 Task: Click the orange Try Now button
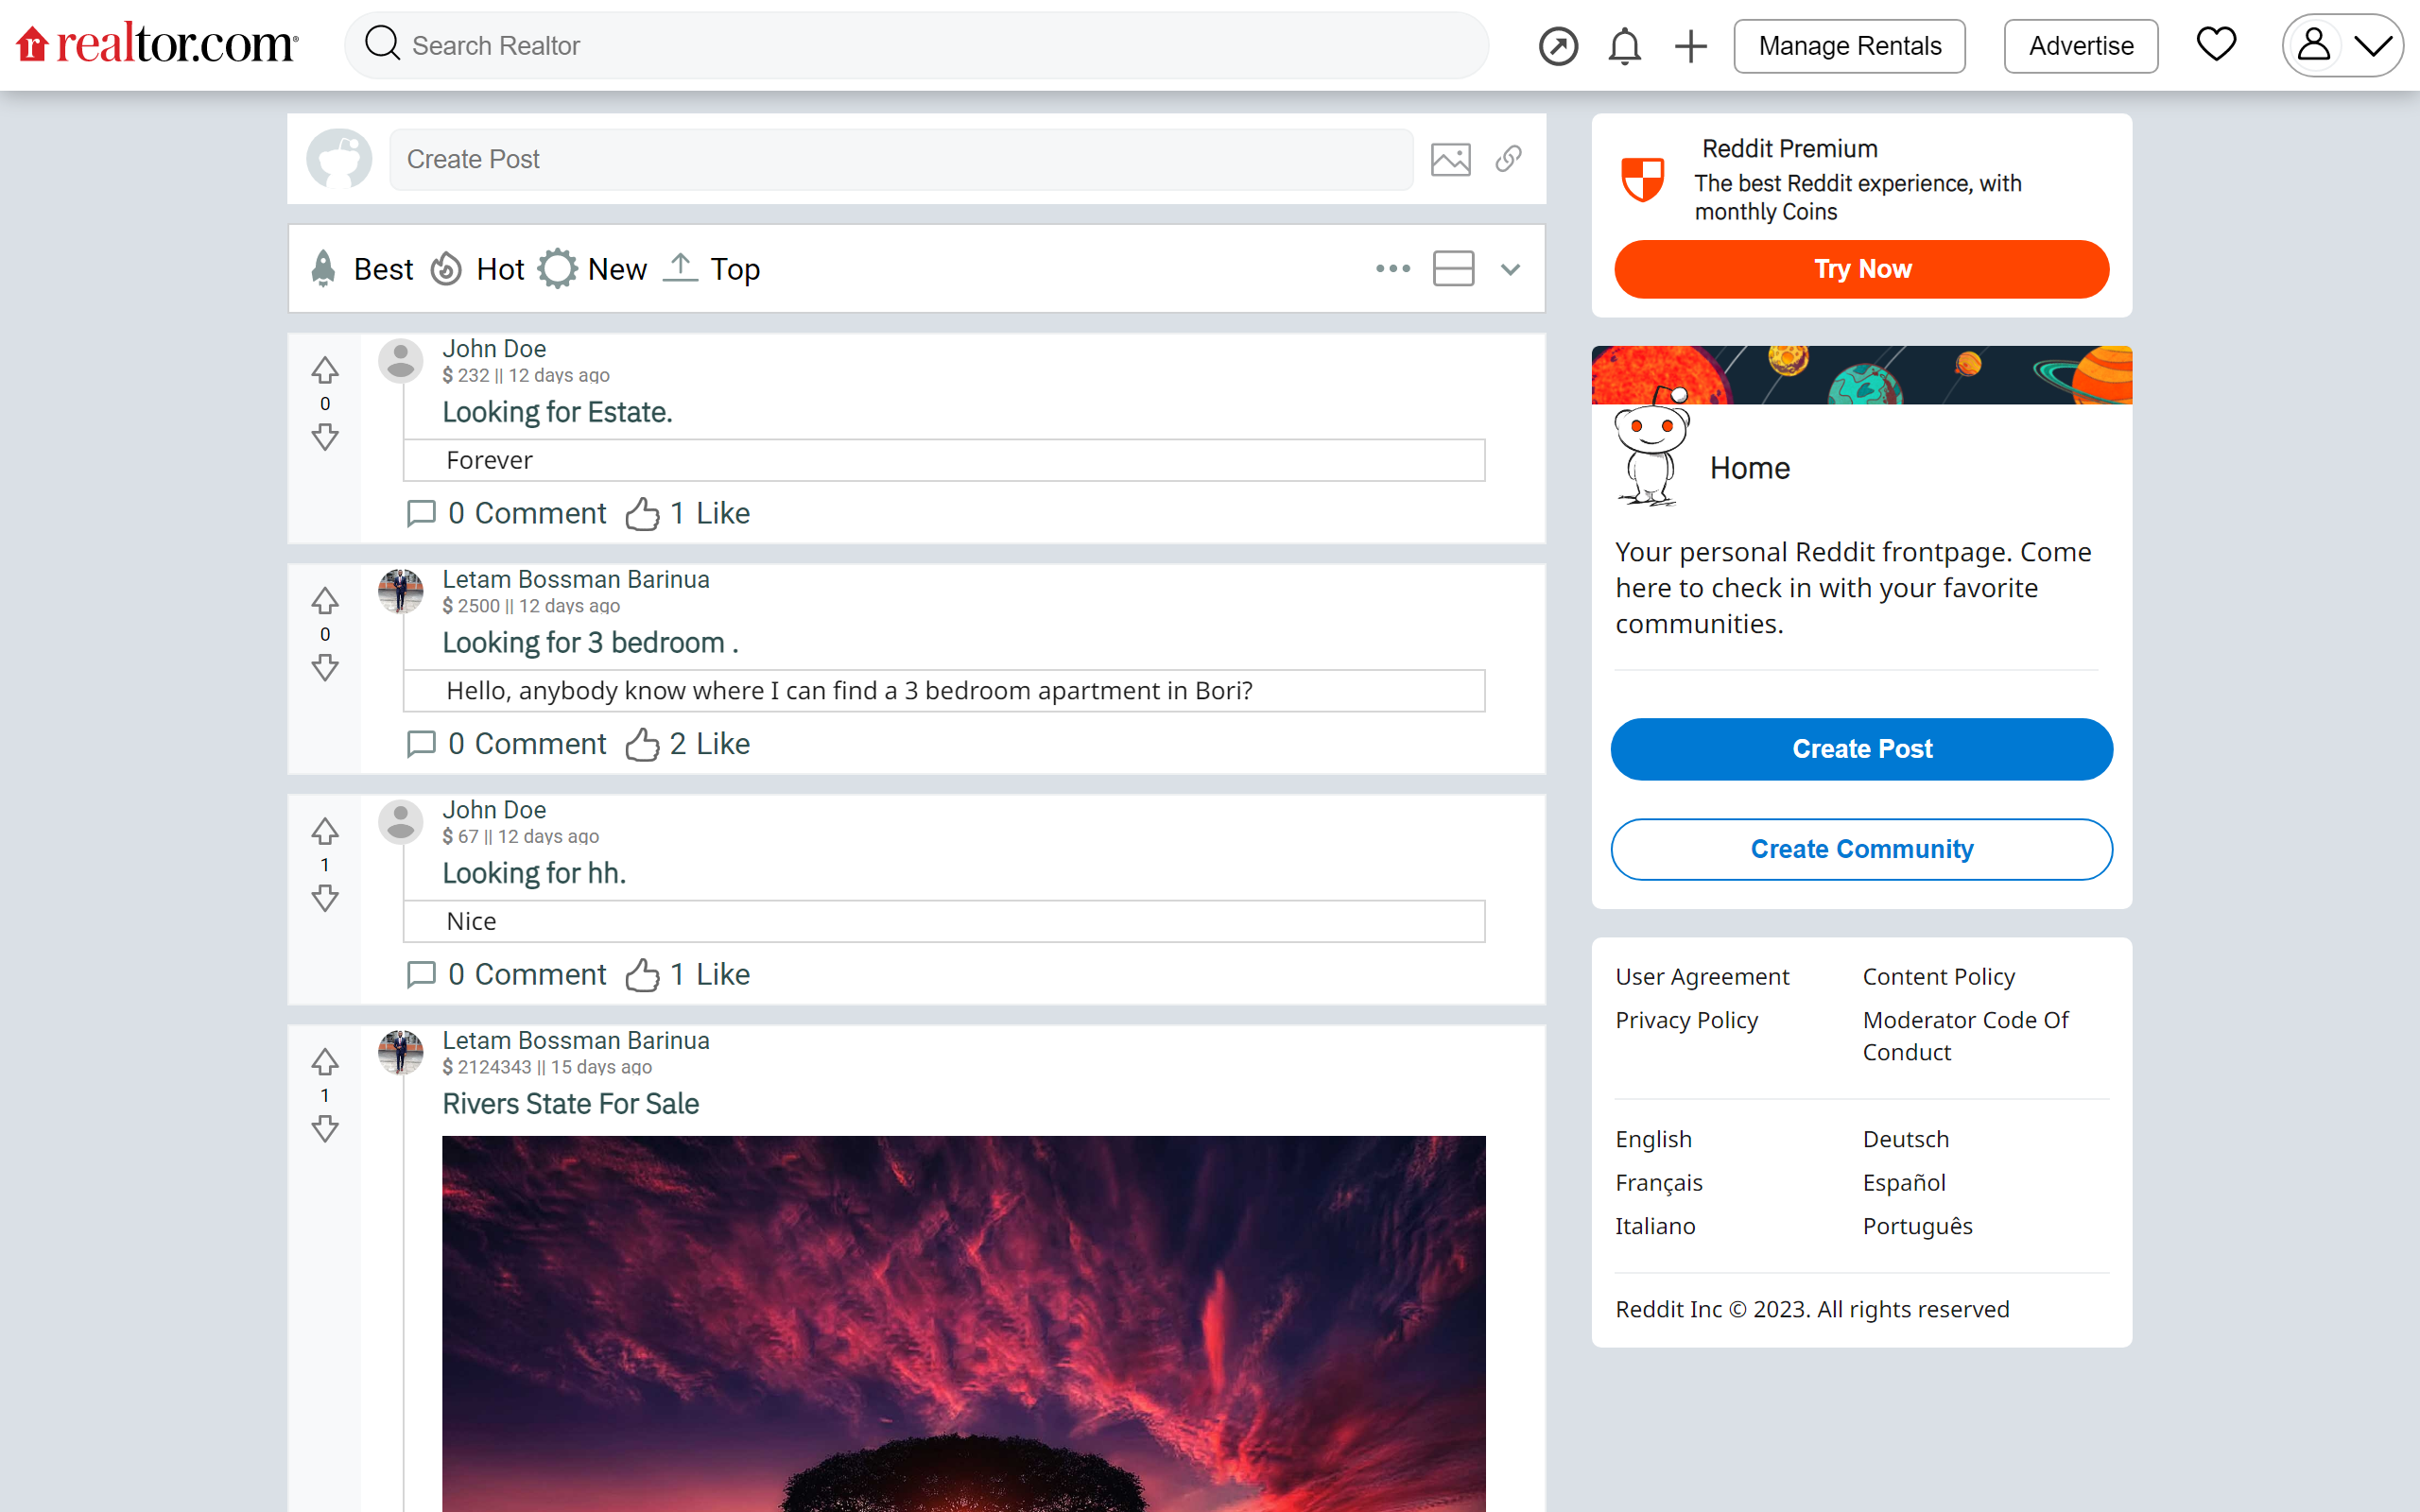point(1861,269)
